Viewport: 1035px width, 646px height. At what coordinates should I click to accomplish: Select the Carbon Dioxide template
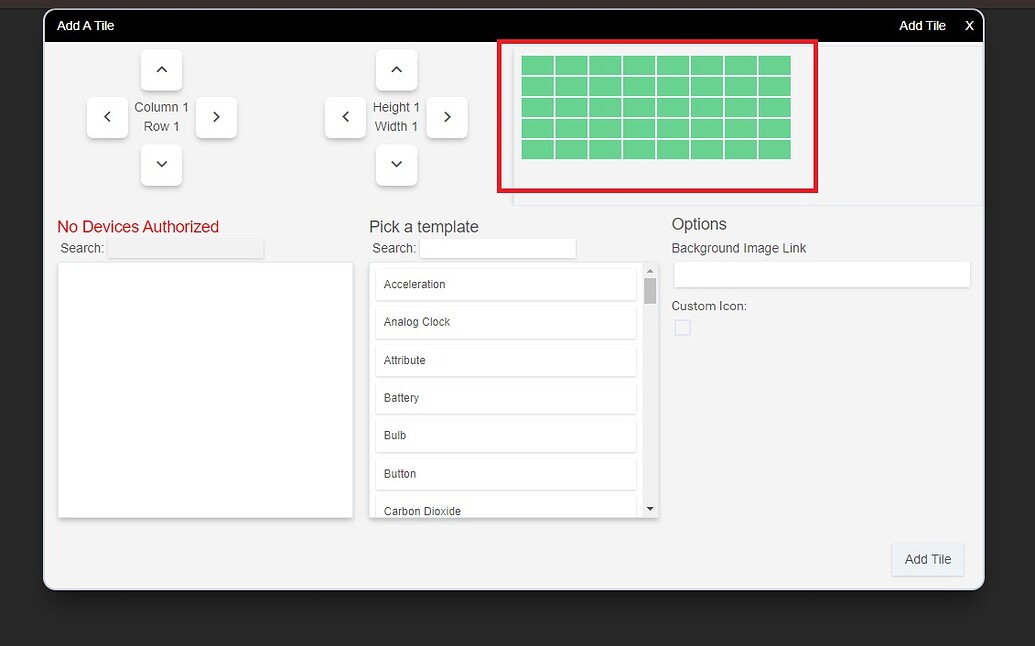pyautogui.click(x=505, y=508)
